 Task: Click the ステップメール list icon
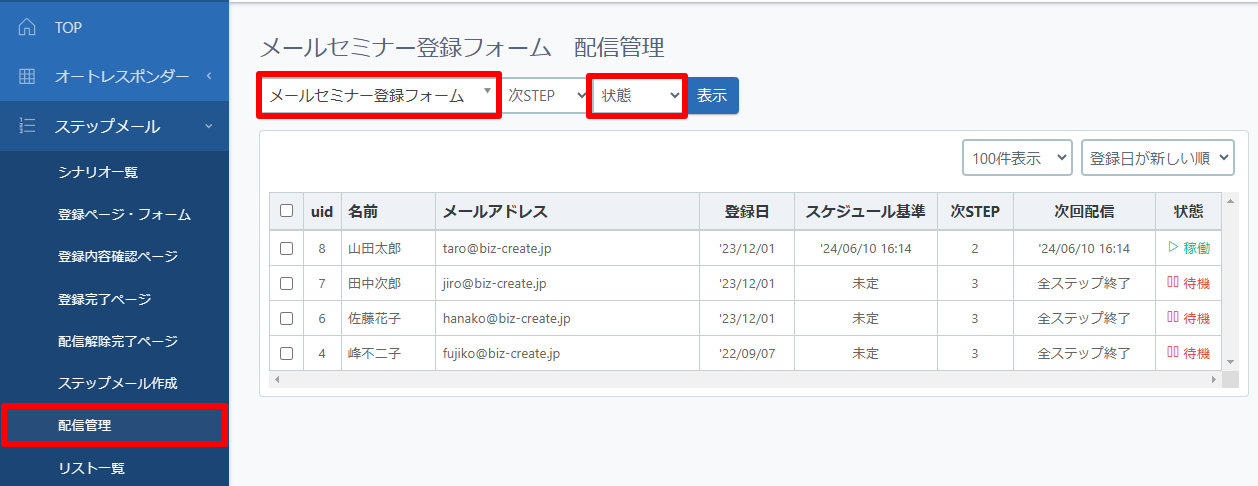pos(27,126)
